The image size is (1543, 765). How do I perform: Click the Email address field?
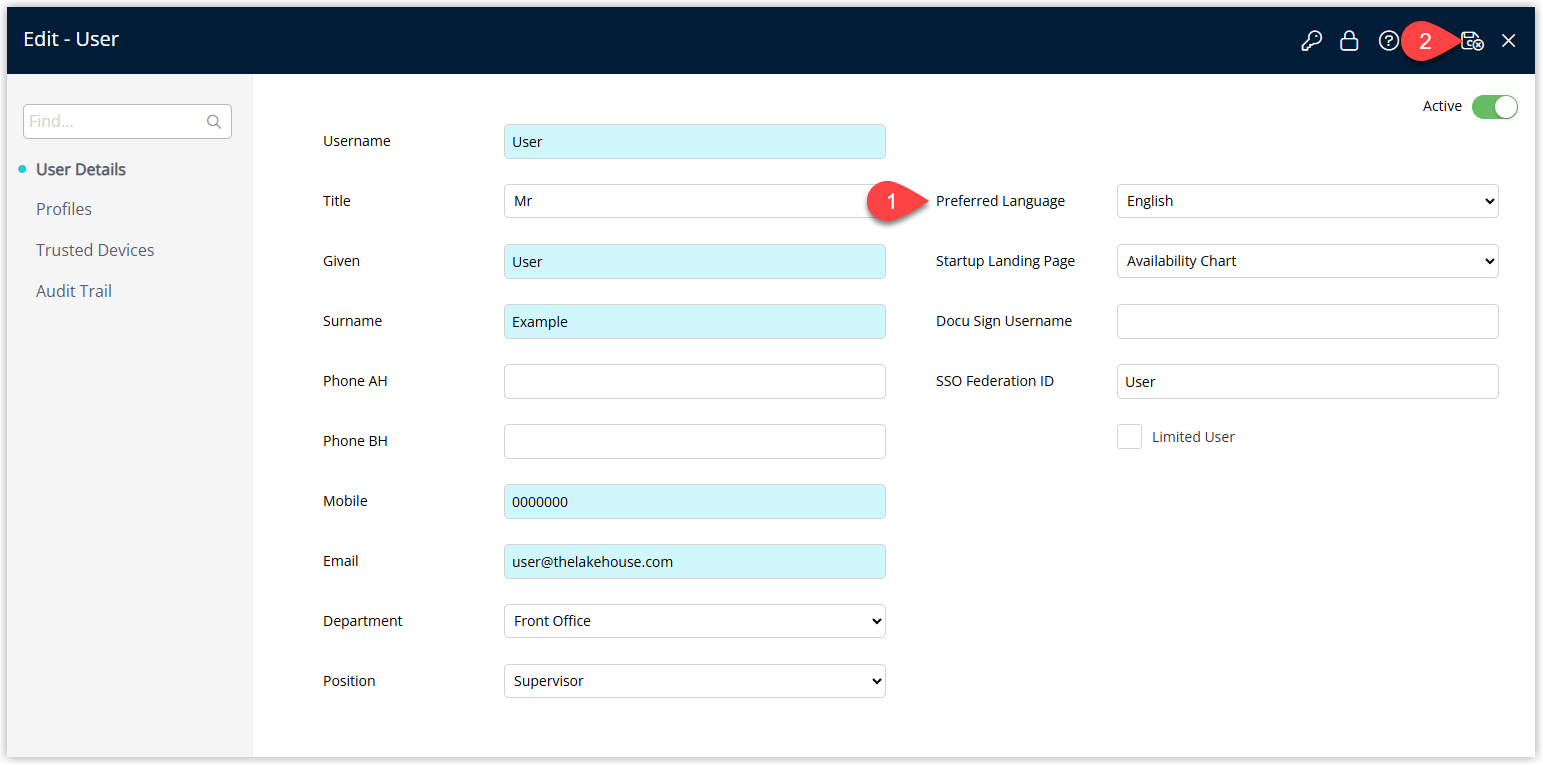click(694, 561)
